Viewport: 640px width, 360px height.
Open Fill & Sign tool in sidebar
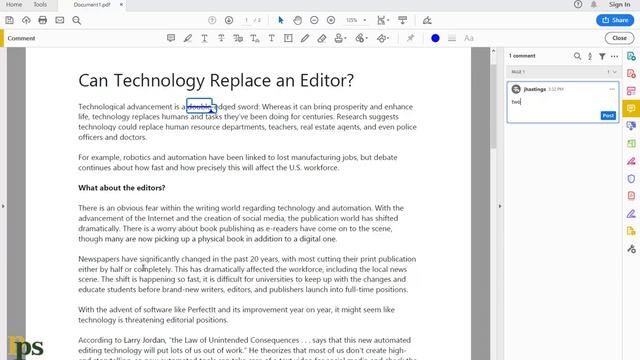pyautogui.click(x=631, y=214)
